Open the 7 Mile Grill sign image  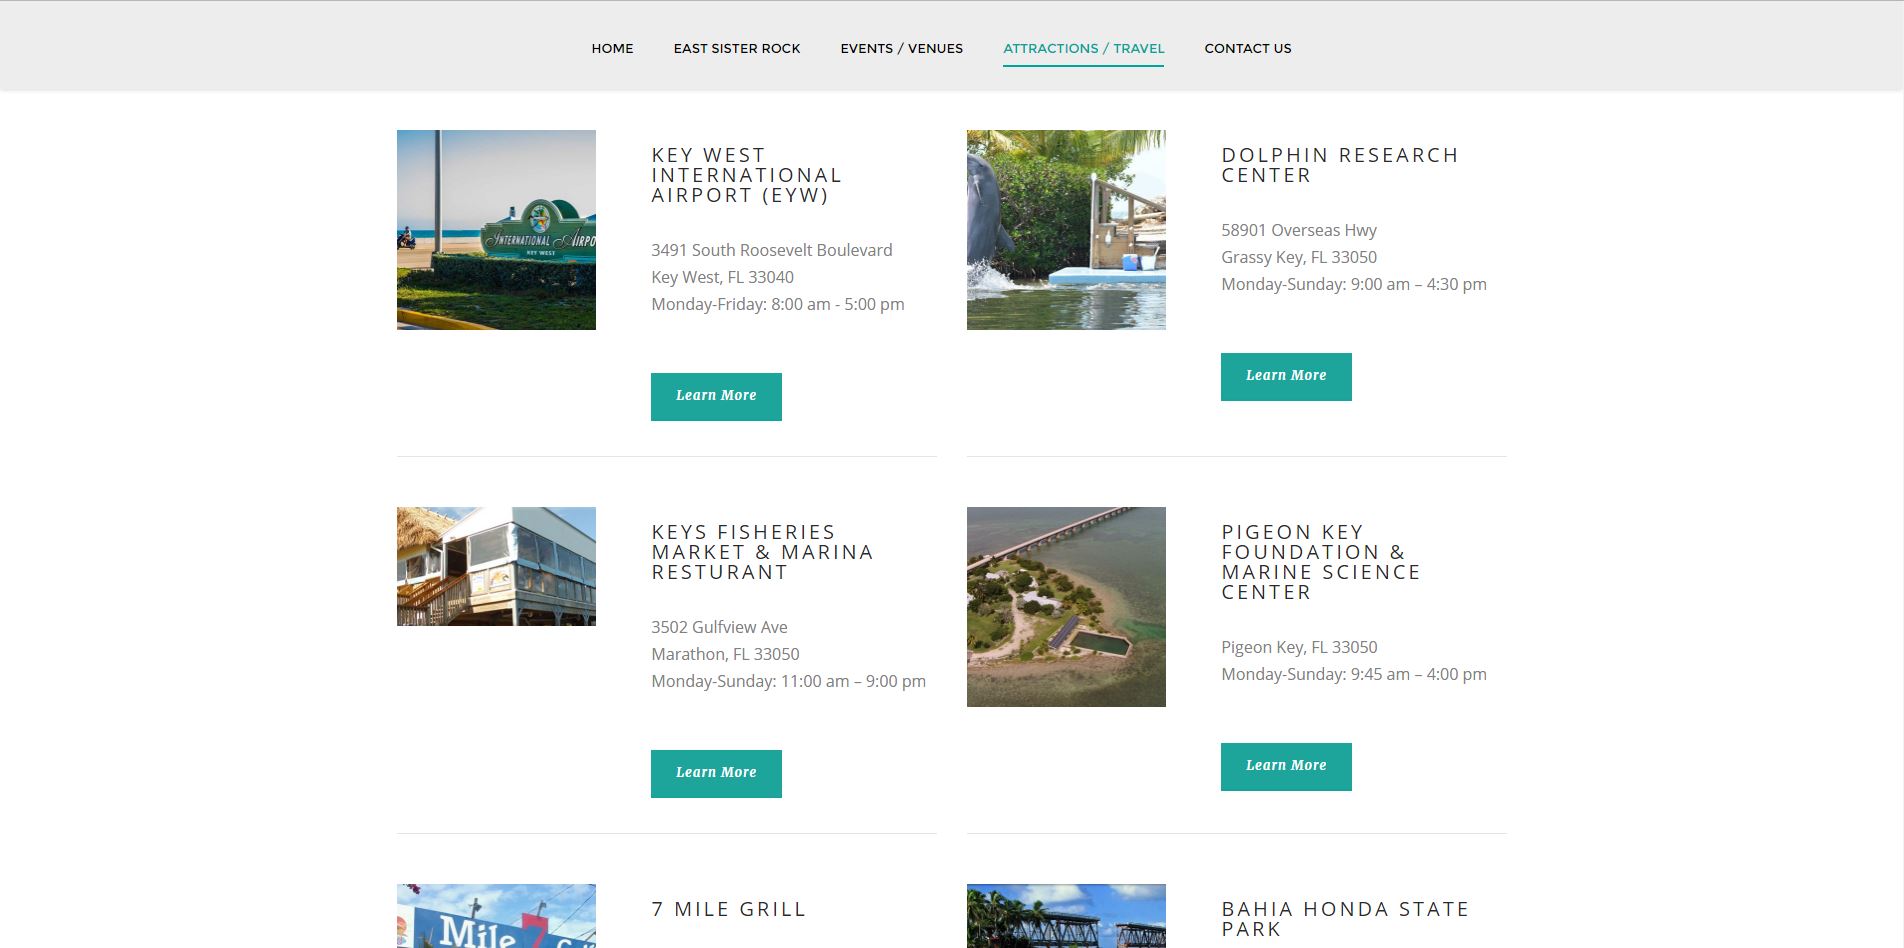[496, 916]
